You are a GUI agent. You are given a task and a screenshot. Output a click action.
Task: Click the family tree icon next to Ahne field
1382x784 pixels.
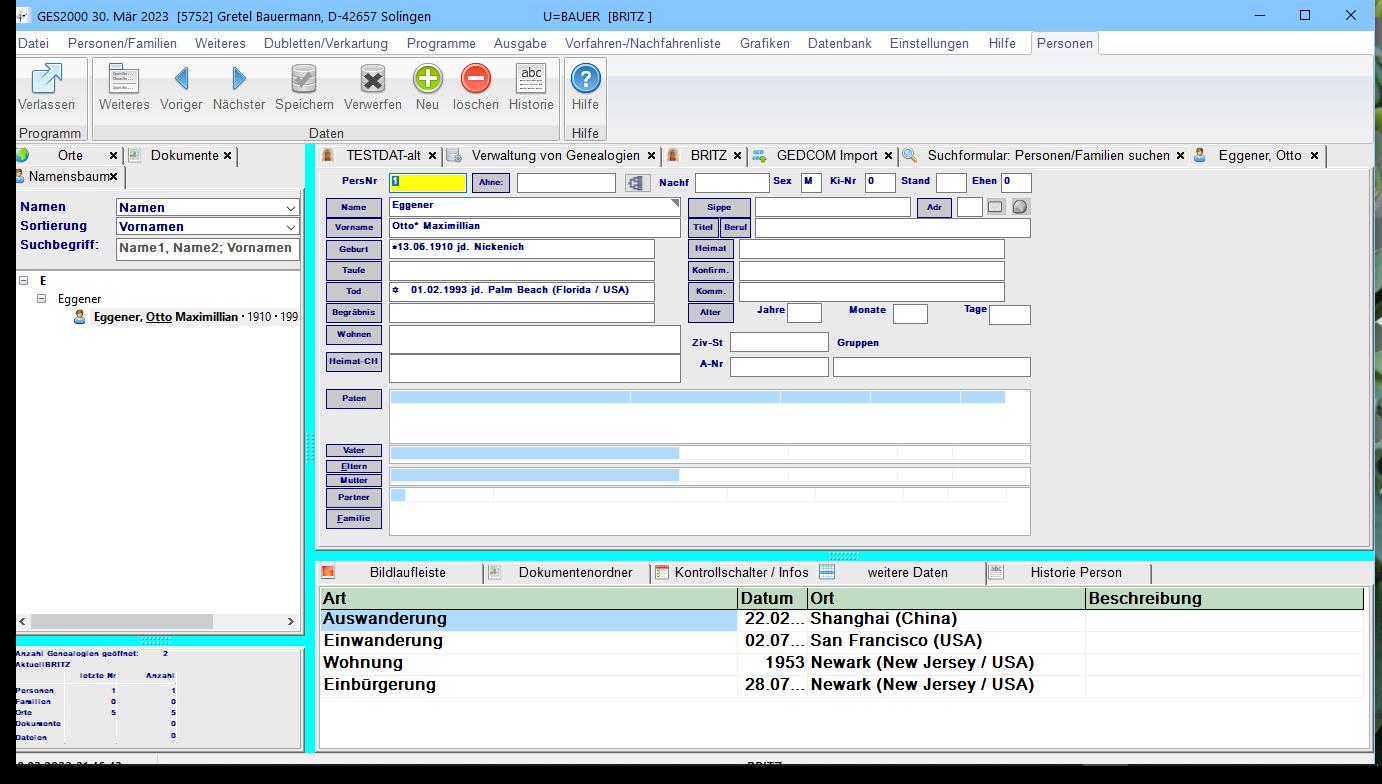tap(636, 183)
